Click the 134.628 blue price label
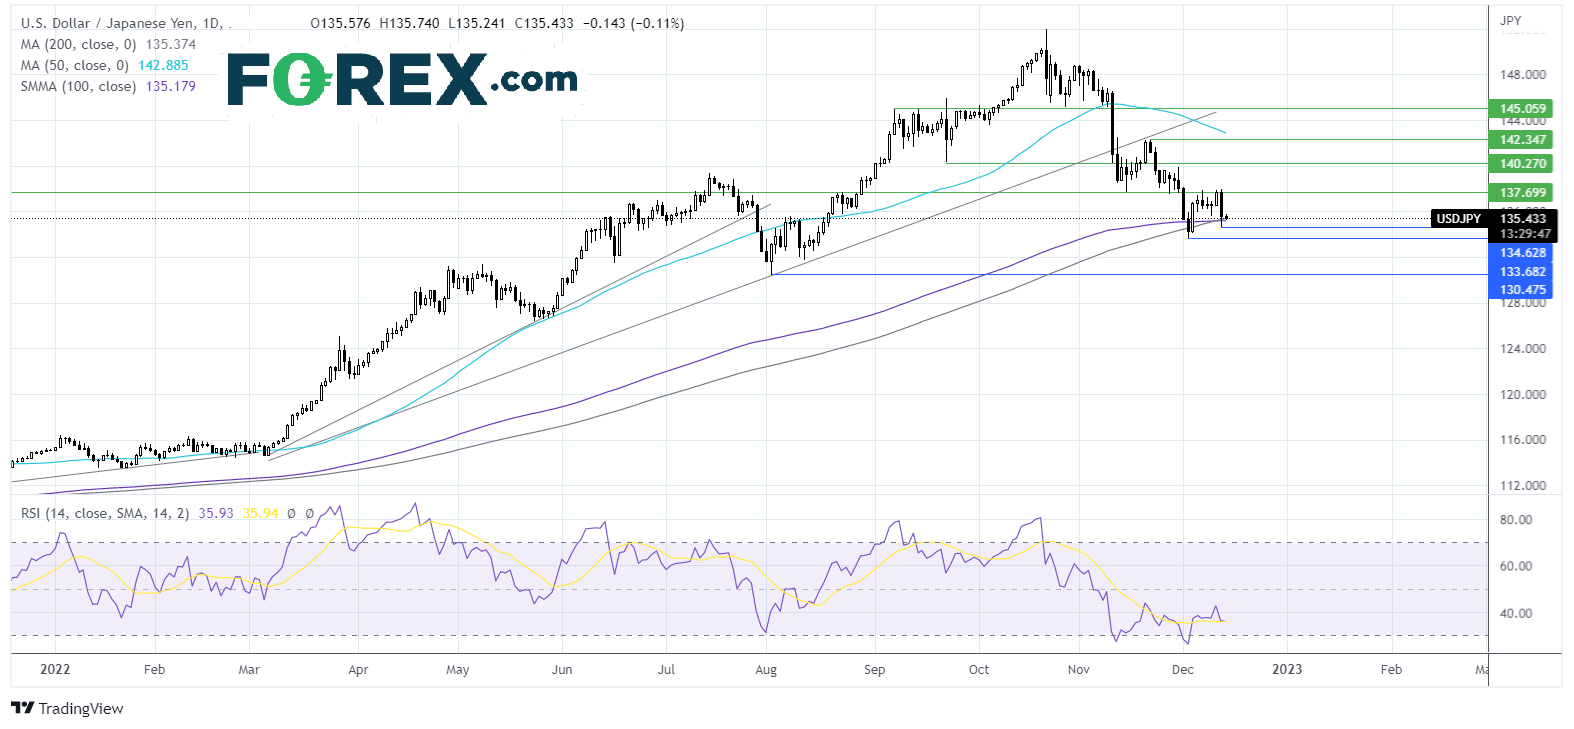Viewport: 1574px width, 729px height. (x=1522, y=253)
